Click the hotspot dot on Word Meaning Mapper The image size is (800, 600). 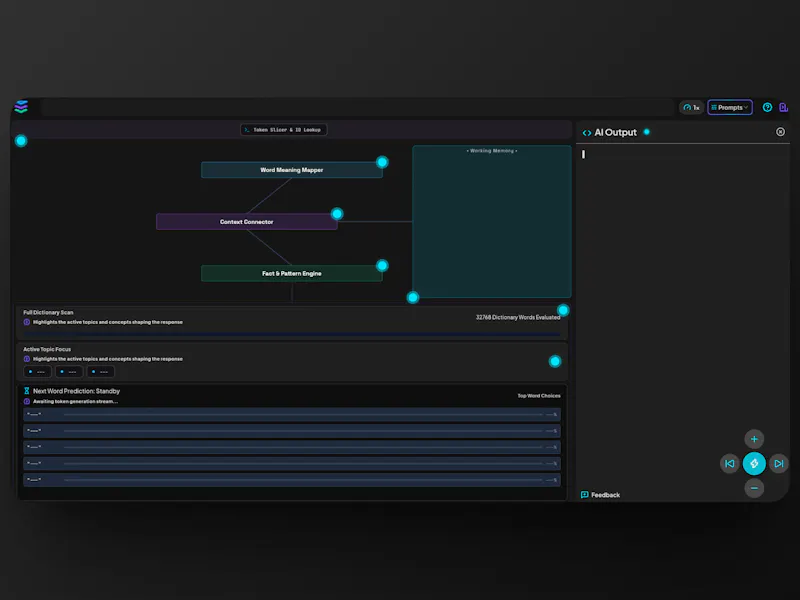(x=382, y=162)
